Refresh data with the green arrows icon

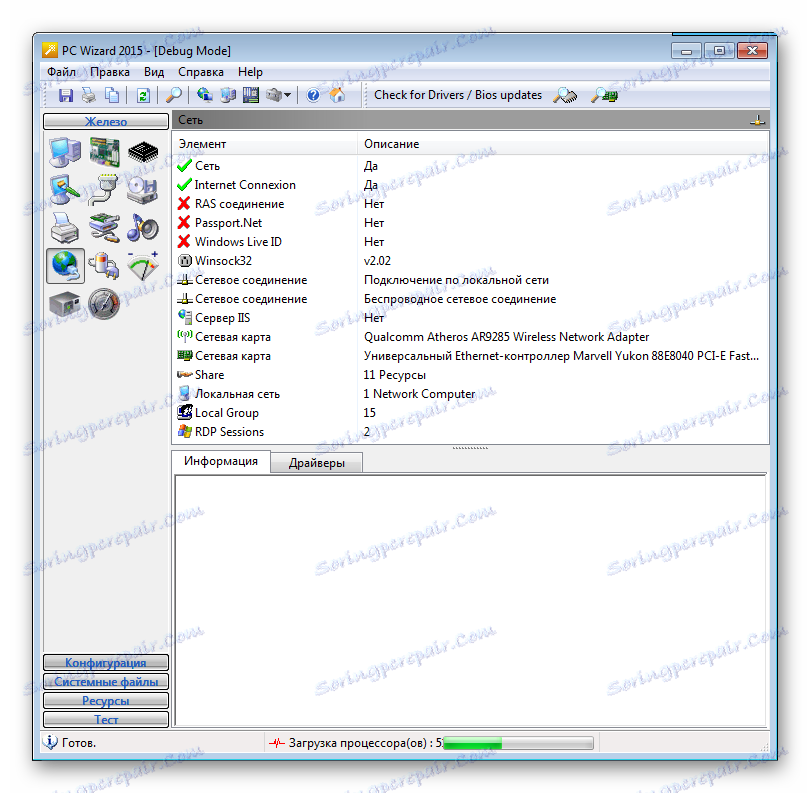[x=143, y=96]
